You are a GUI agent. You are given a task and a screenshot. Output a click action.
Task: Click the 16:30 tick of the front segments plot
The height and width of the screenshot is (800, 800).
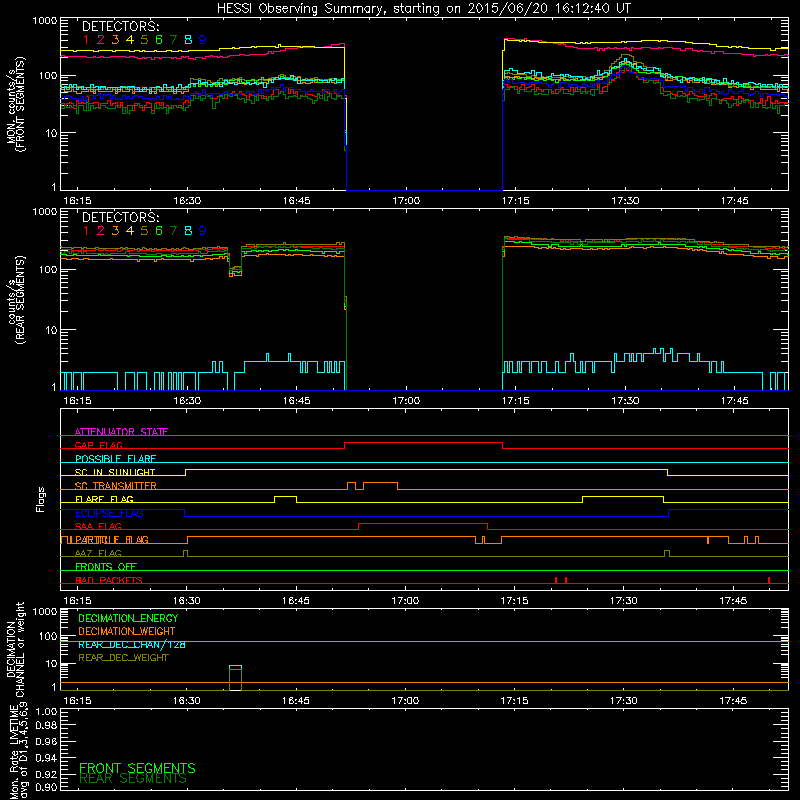(x=187, y=201)
